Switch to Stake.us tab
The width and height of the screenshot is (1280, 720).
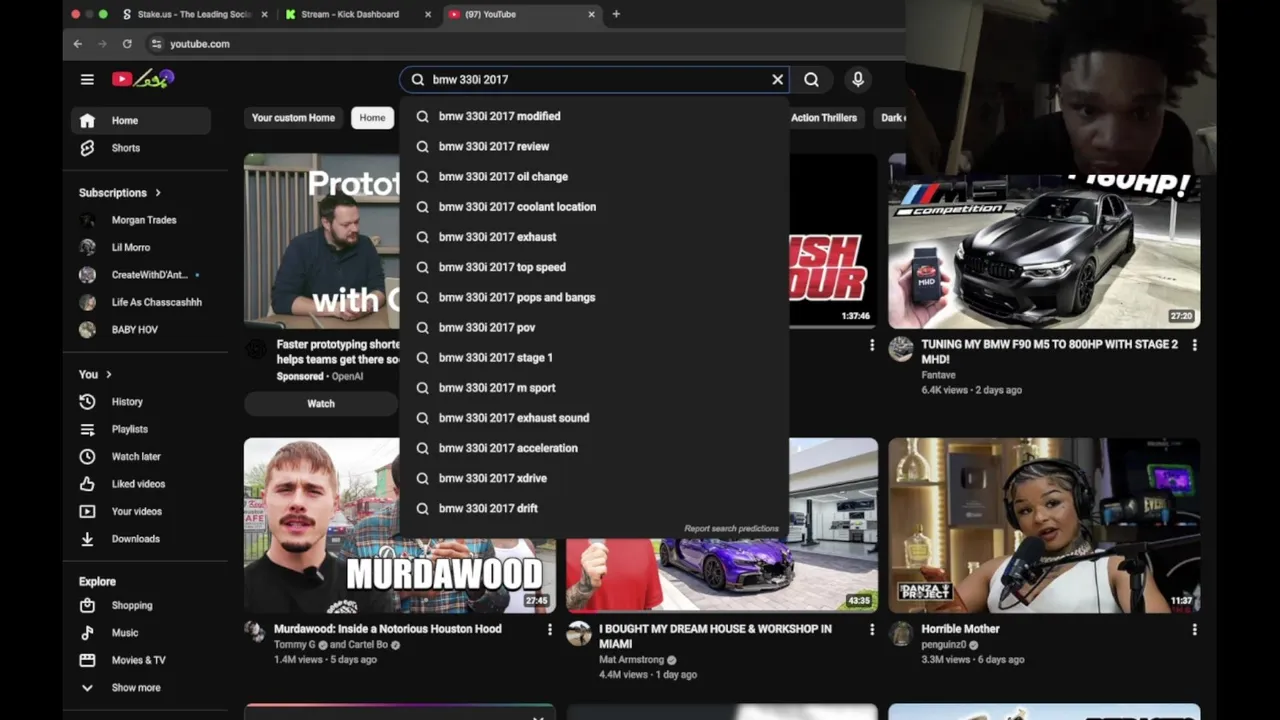pos(194,14)
